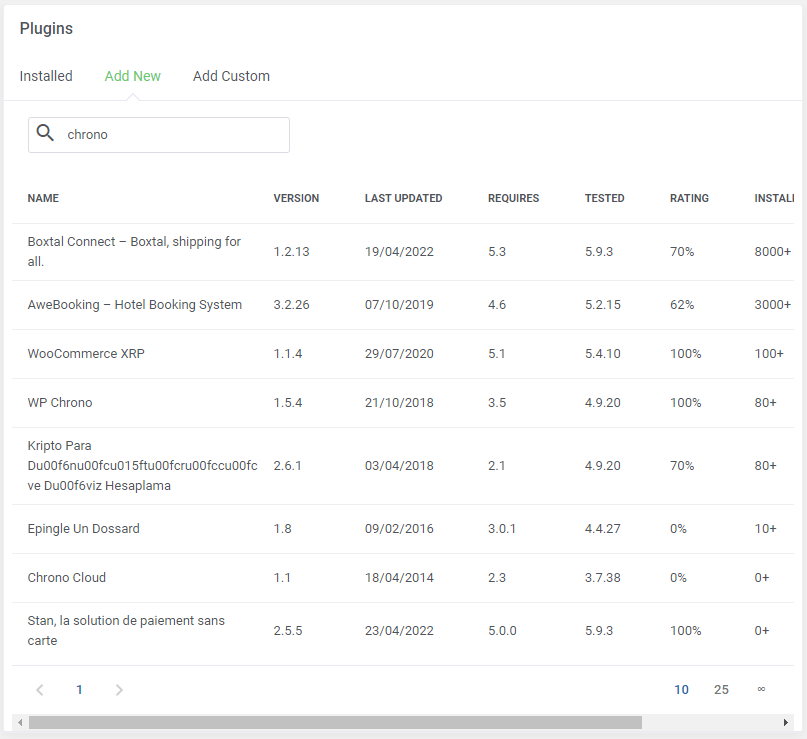Click date 09/02/2016 cell
Screen dimensions: 807x739
(x=399, y=529)
